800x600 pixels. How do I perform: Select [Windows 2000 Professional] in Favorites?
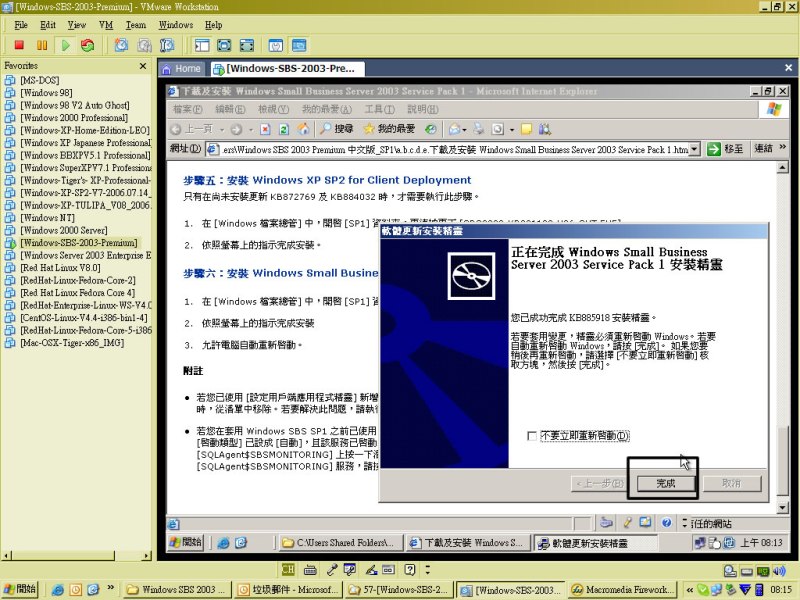74,118
